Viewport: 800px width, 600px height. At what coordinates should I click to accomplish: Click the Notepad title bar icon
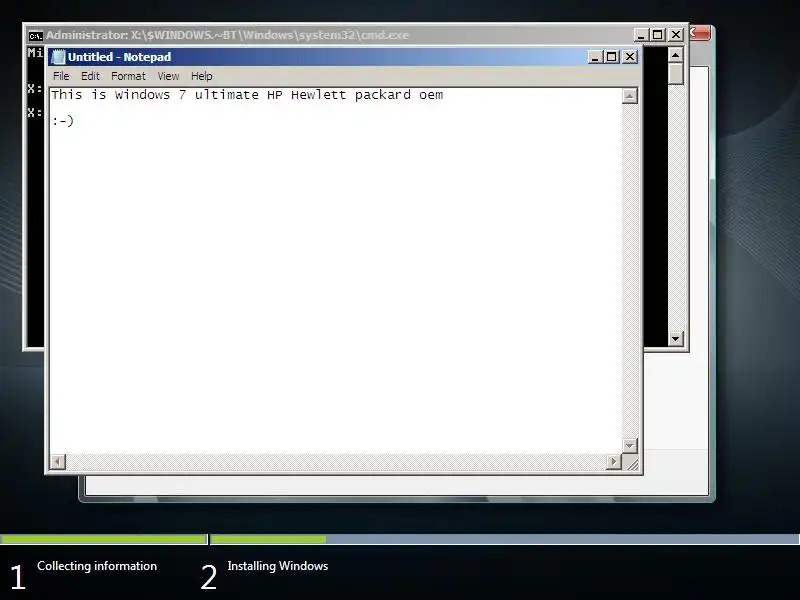click(59, 57)
